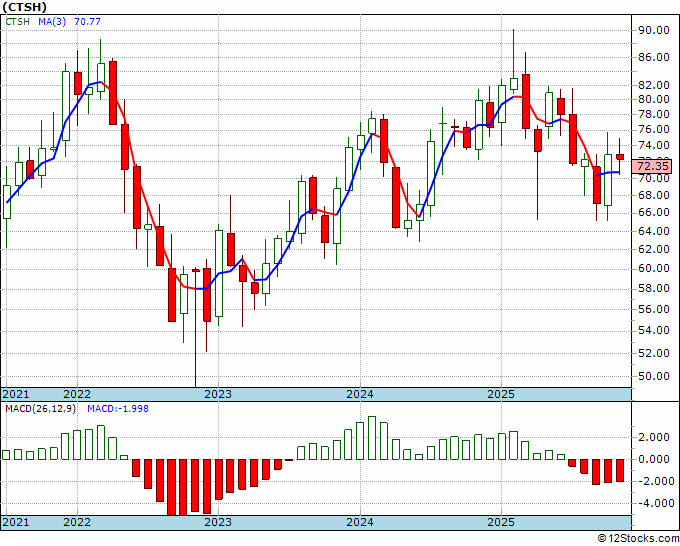Click the 70.77 moving average value

[x=87, y=22]
